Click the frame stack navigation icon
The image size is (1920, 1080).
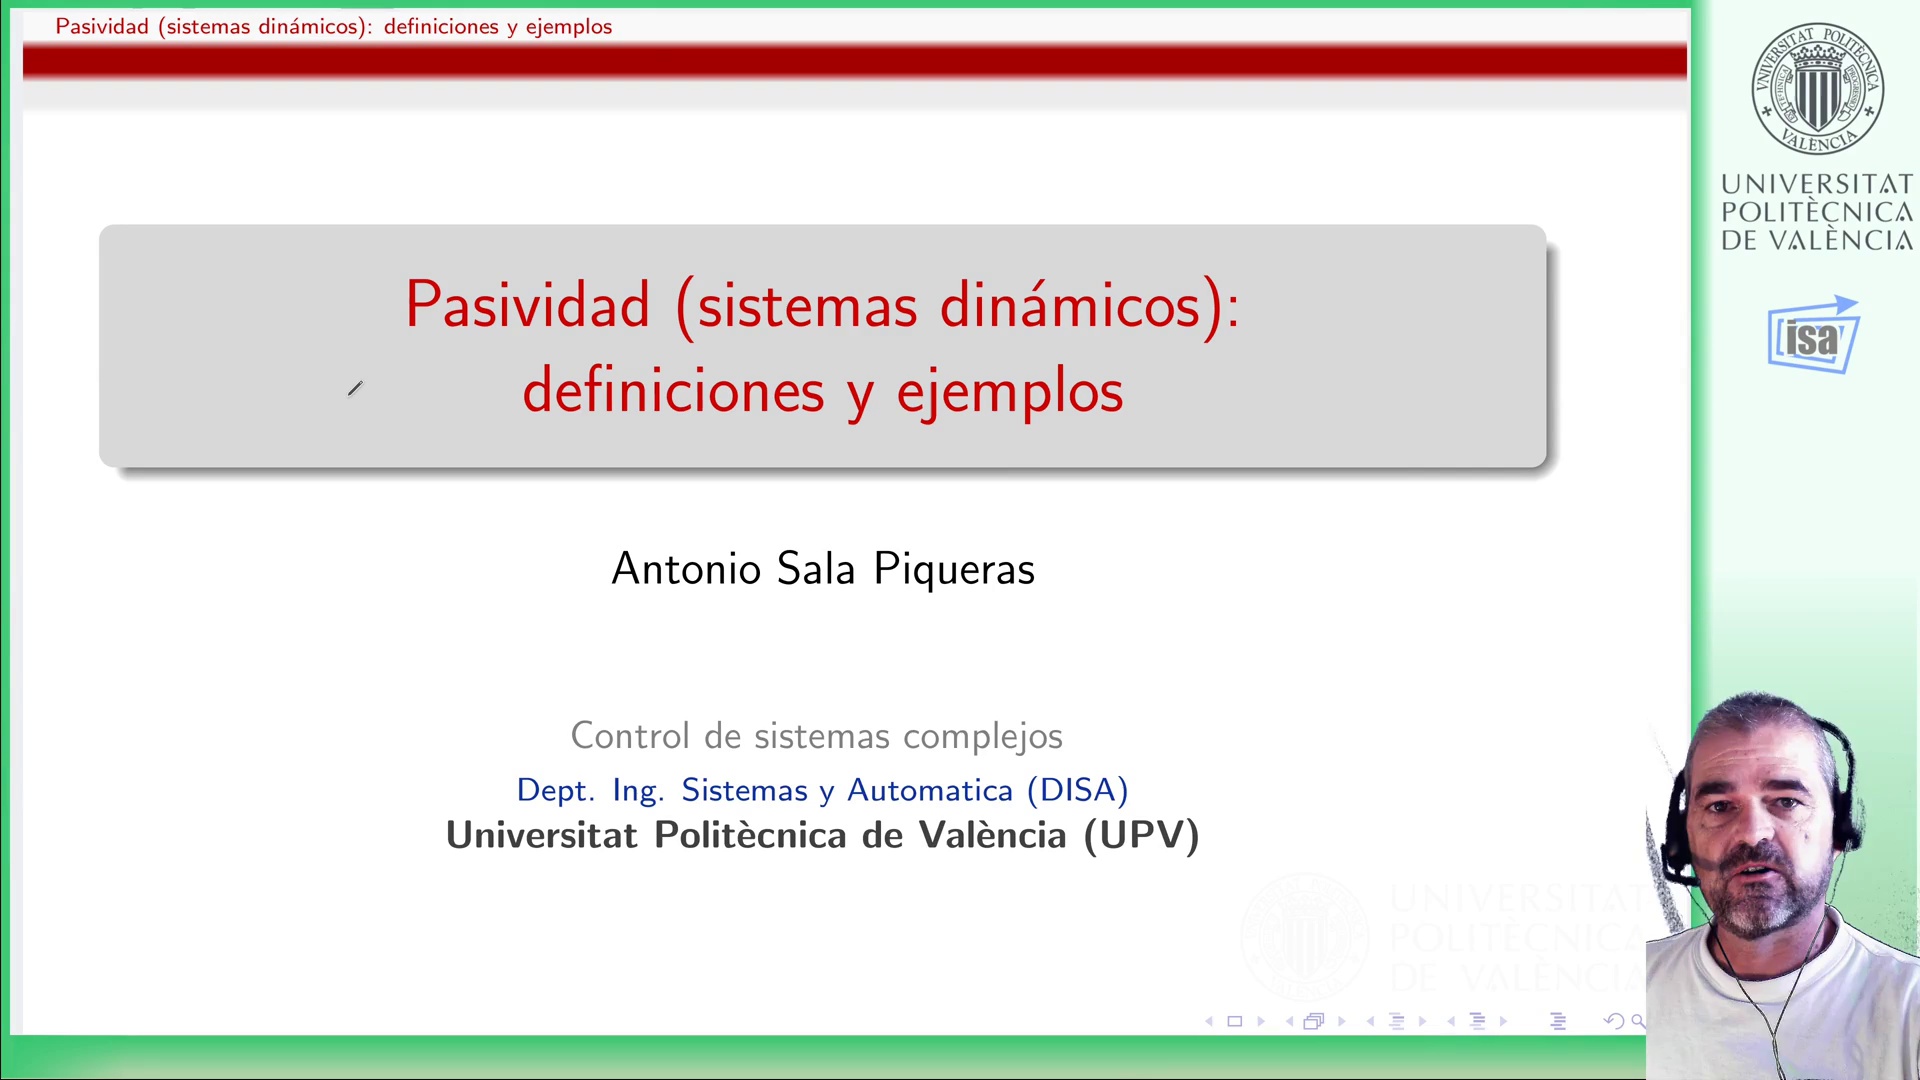point(1314,1021)
